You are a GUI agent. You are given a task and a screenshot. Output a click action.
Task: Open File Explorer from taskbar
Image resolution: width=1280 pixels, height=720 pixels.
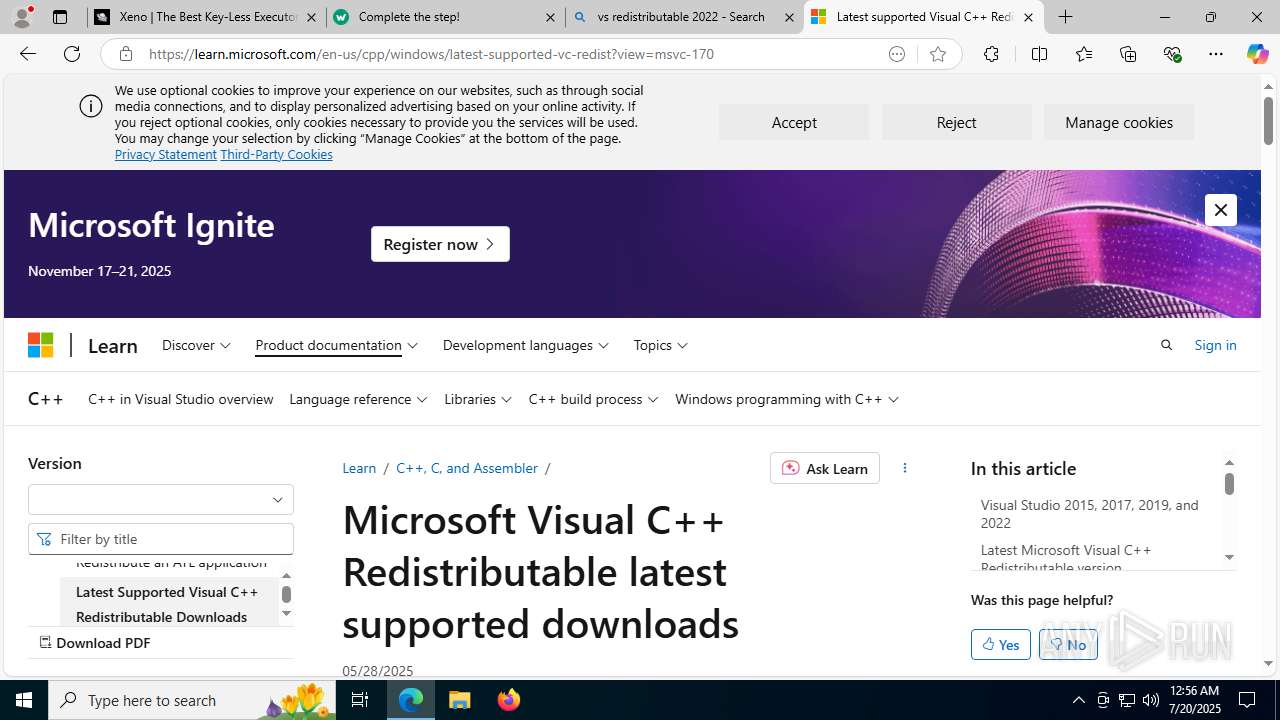pos(460,700)
